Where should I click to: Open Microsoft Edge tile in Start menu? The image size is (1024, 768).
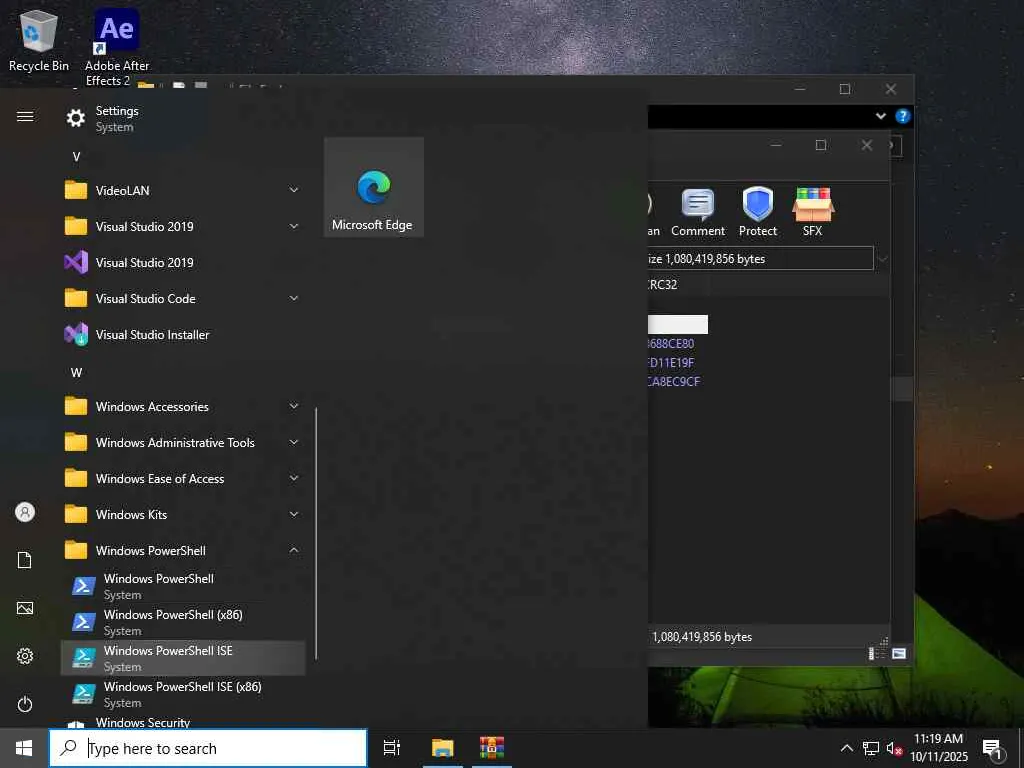(374, 187)
